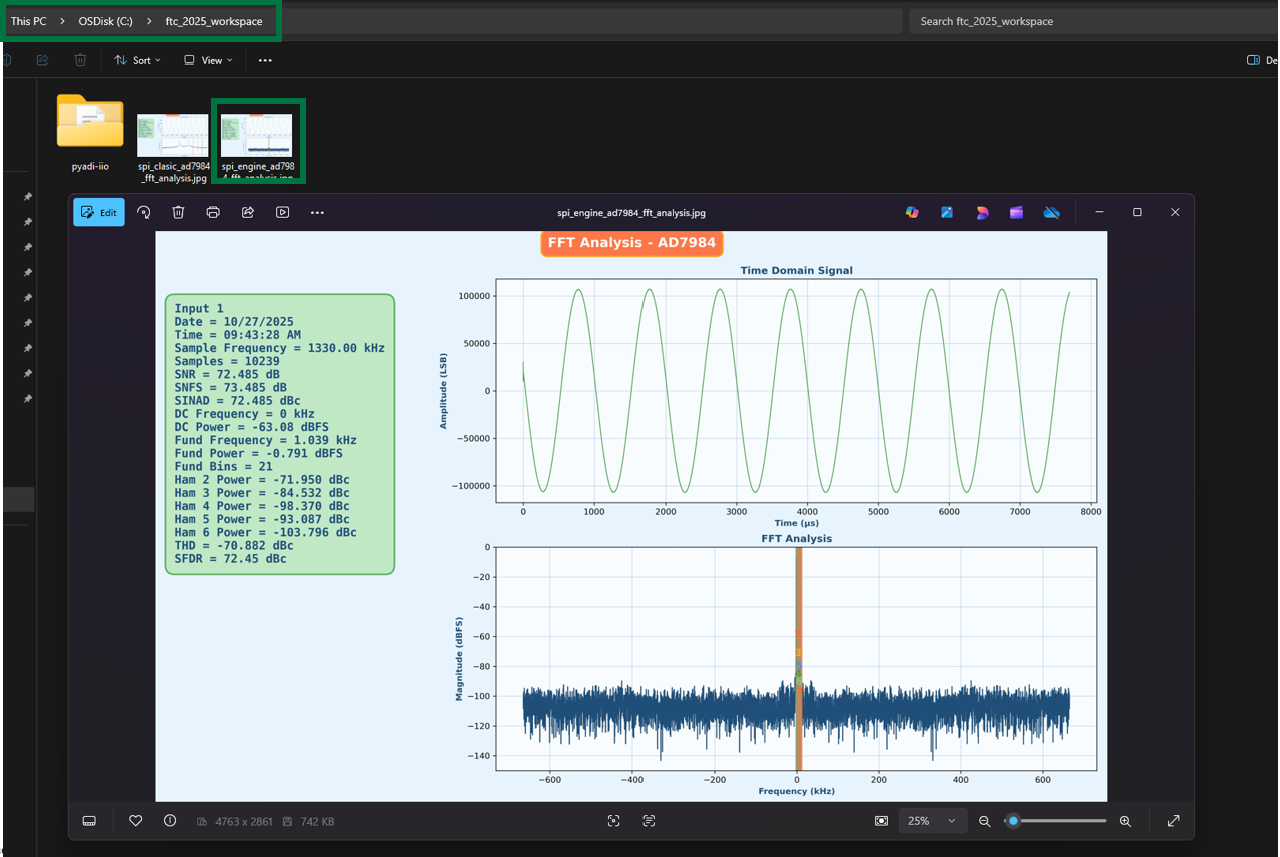The image size is (1280, 857).
Task: Start a slideshow with the slideshow icon
Action: (x=283, y=212)
